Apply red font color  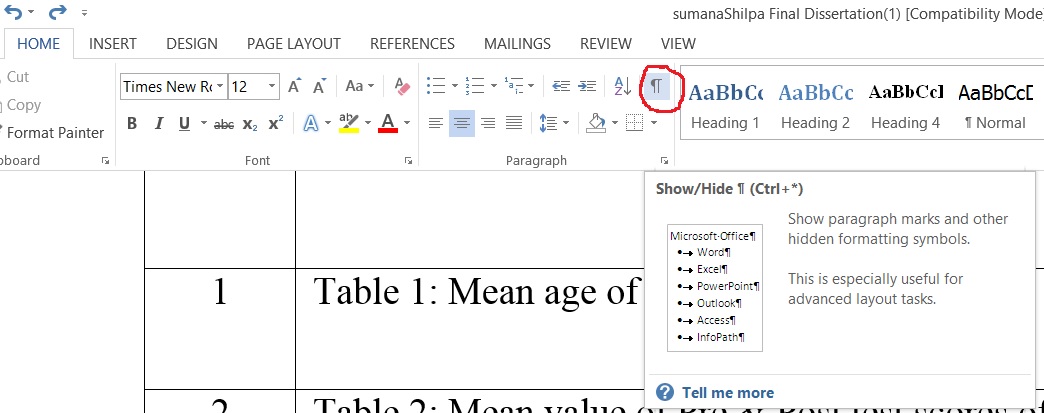click(388, 123)
